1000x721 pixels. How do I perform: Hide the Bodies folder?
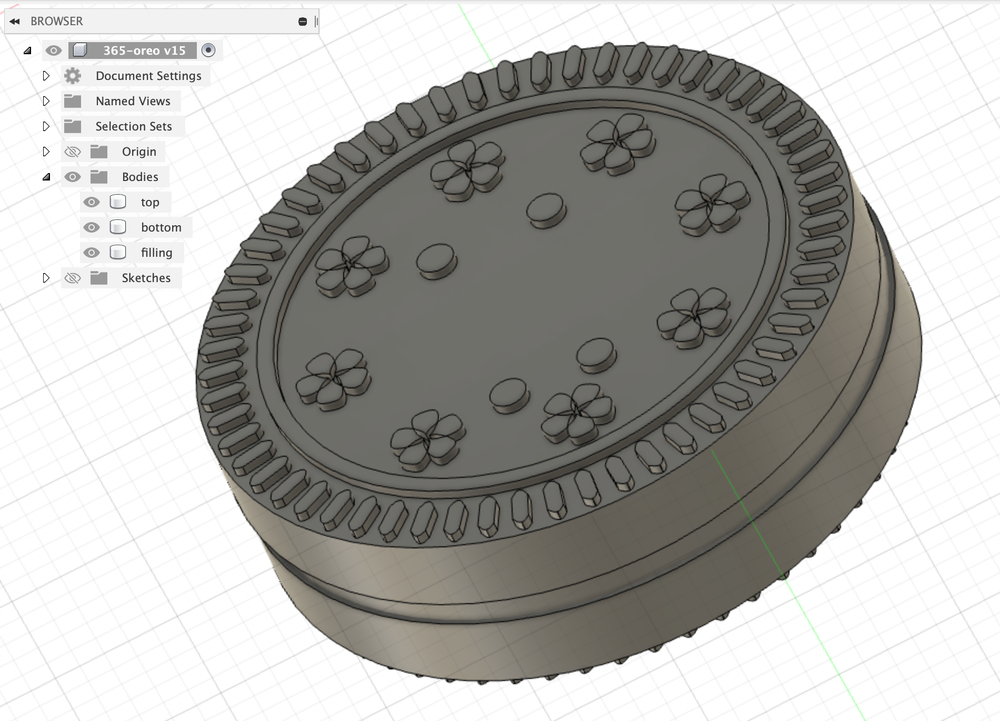[x=73, y=177]
